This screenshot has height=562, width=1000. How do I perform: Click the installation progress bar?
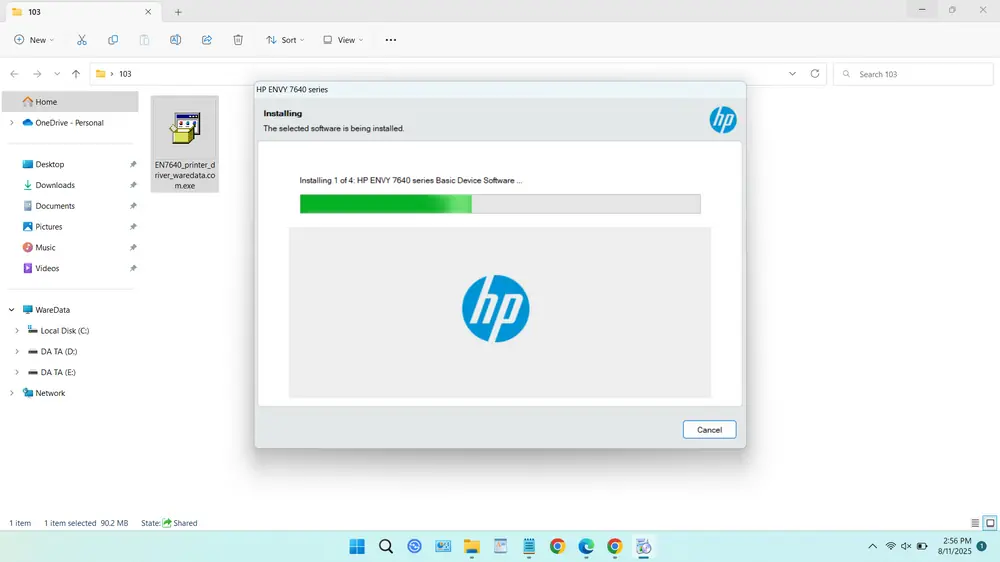(500, 204)
